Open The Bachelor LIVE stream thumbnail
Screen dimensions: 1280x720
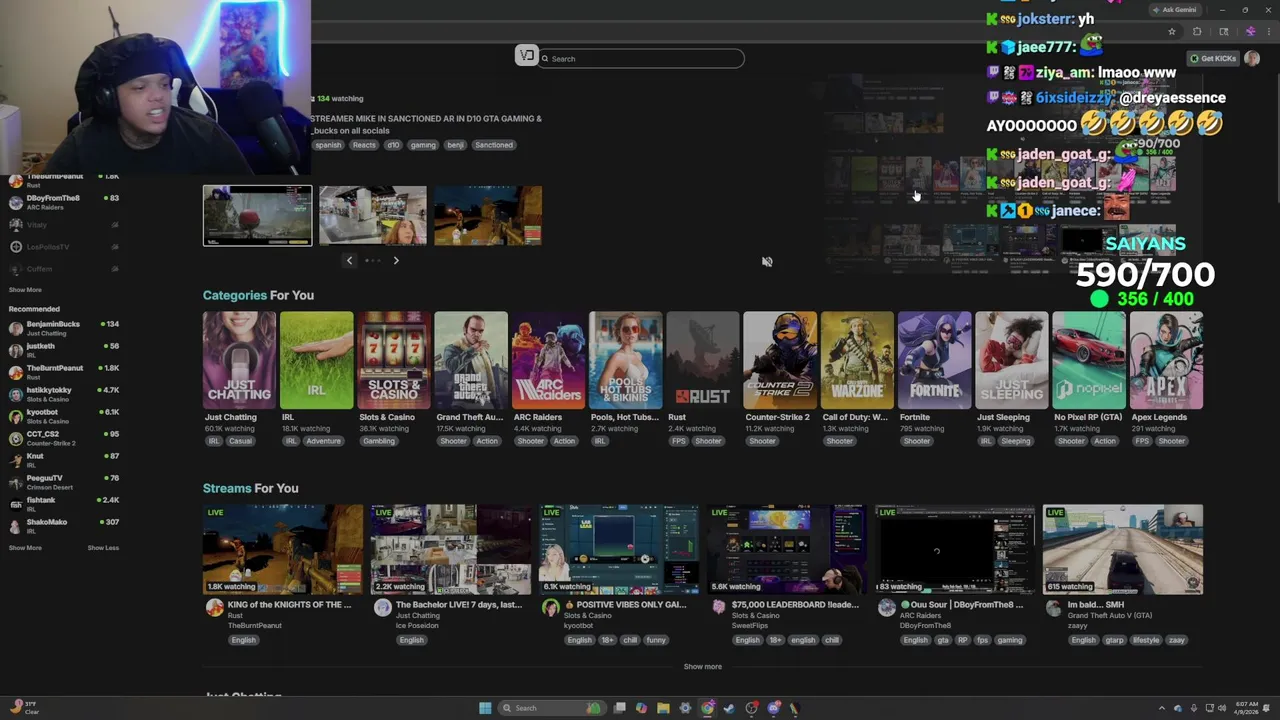point(451,549)
